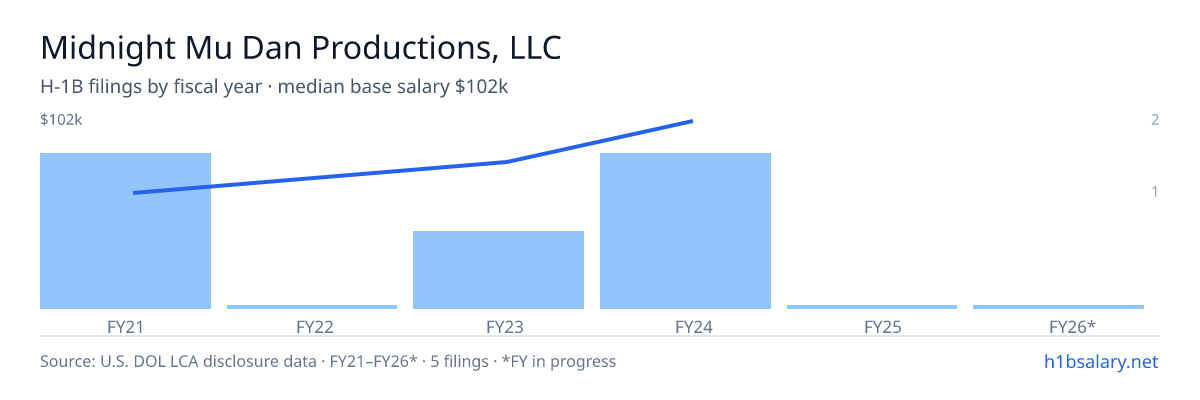Click the FY24 filings bar
The width and height of the screenshot is (1200, 400).
[x=685, y=231]
